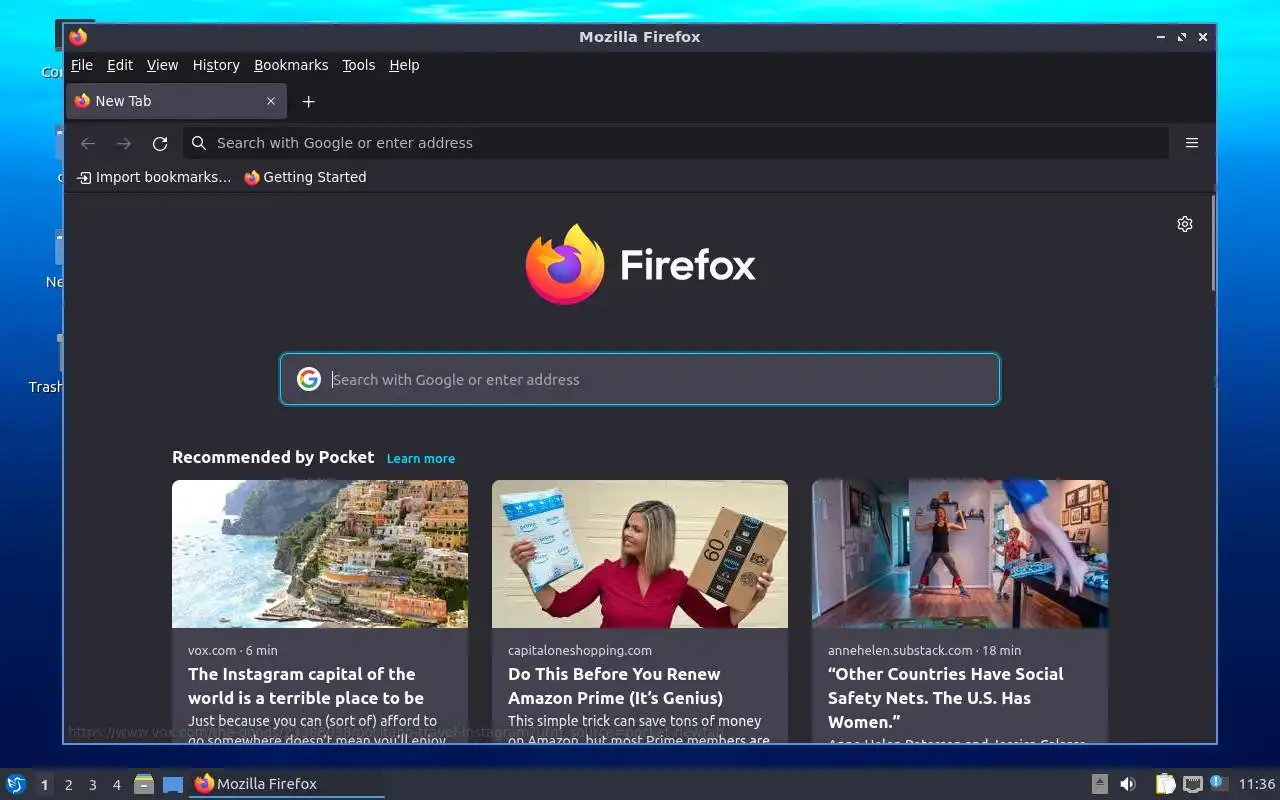1280x800 pixels.
Task: Go back using the back arrow
Action: coord(88,143)
